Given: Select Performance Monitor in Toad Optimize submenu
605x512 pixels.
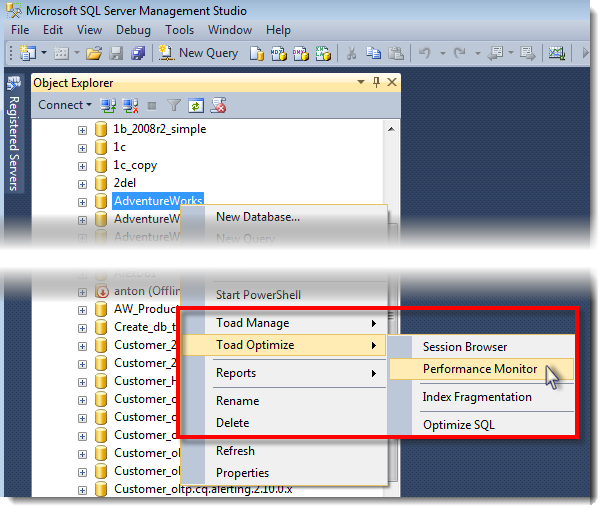Looking at the screenshot, I should [x=482, y=369].
